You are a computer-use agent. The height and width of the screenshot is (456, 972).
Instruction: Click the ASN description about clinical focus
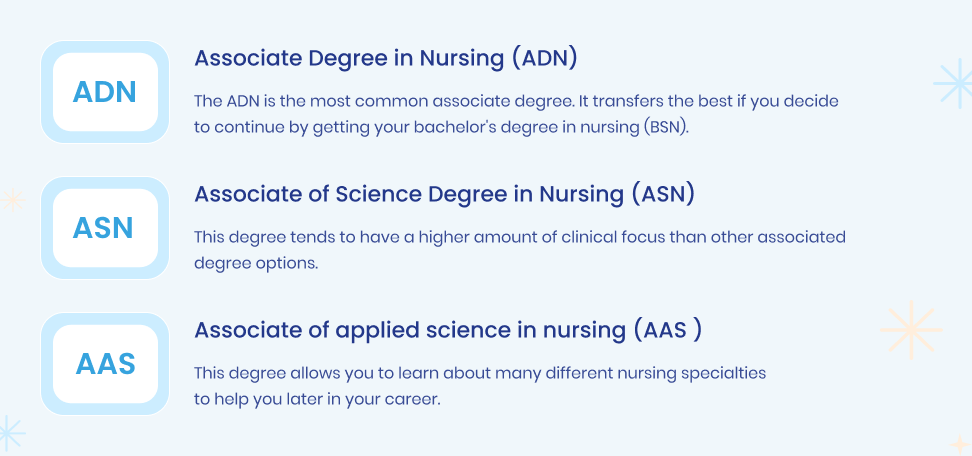[520, 250]
